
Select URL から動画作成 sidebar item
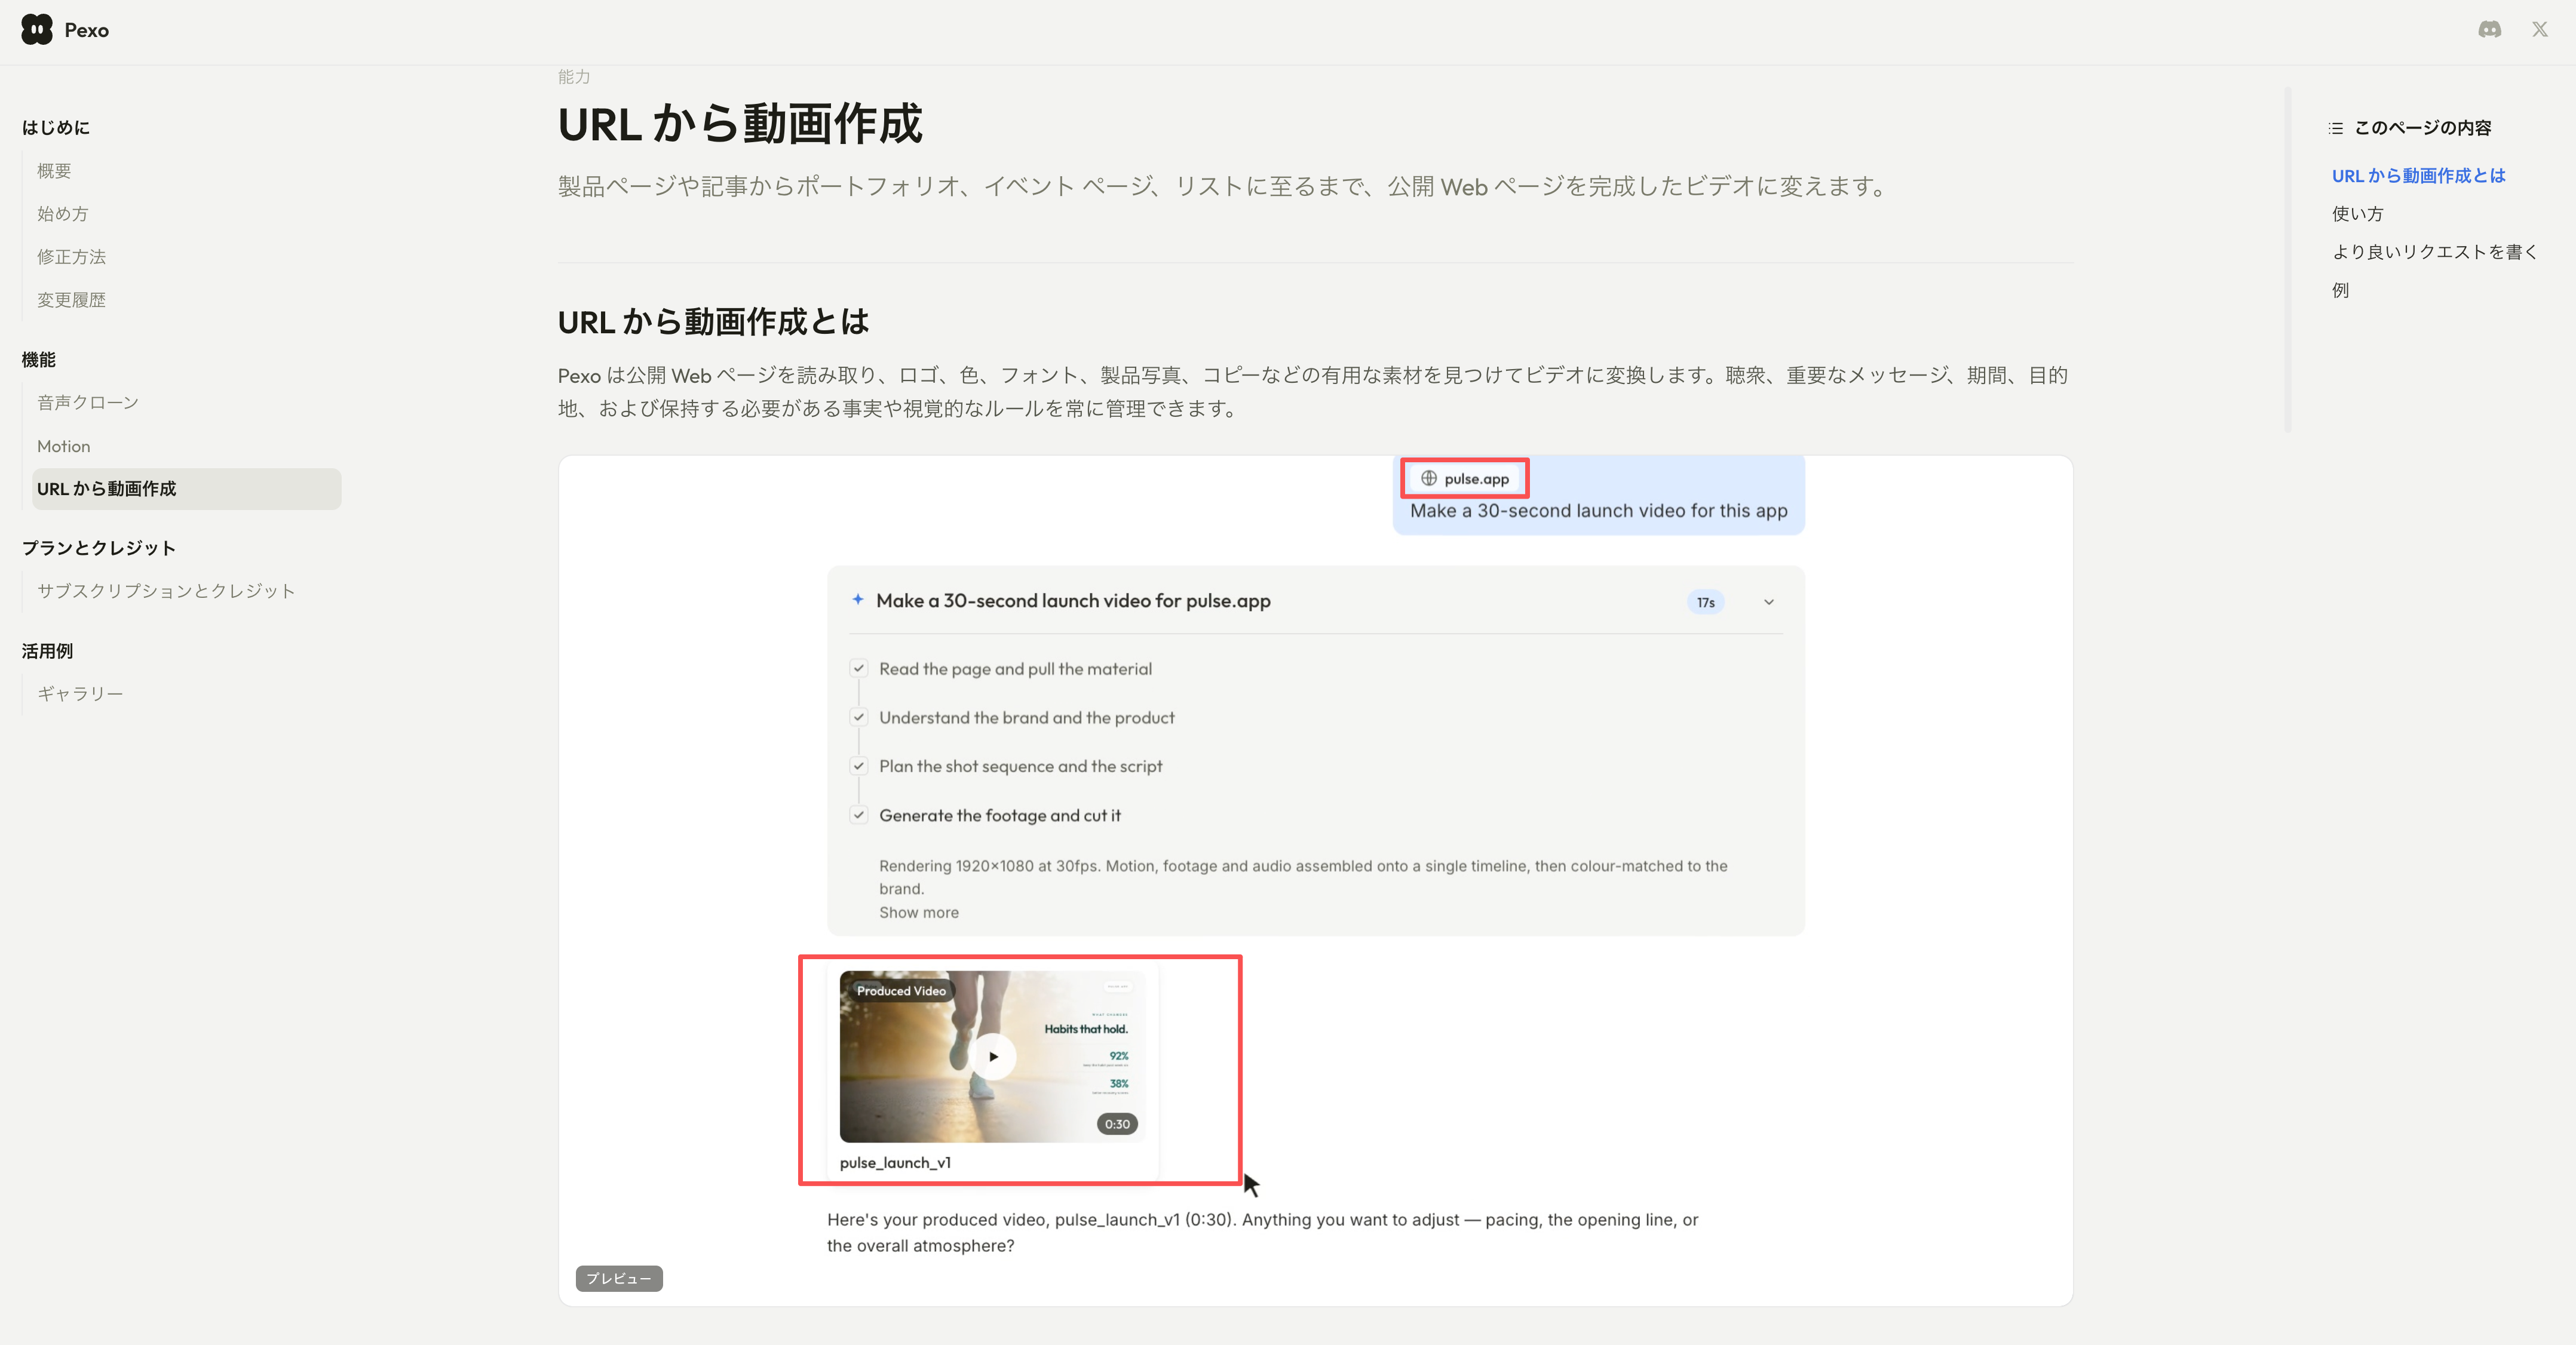click(187, 489)
